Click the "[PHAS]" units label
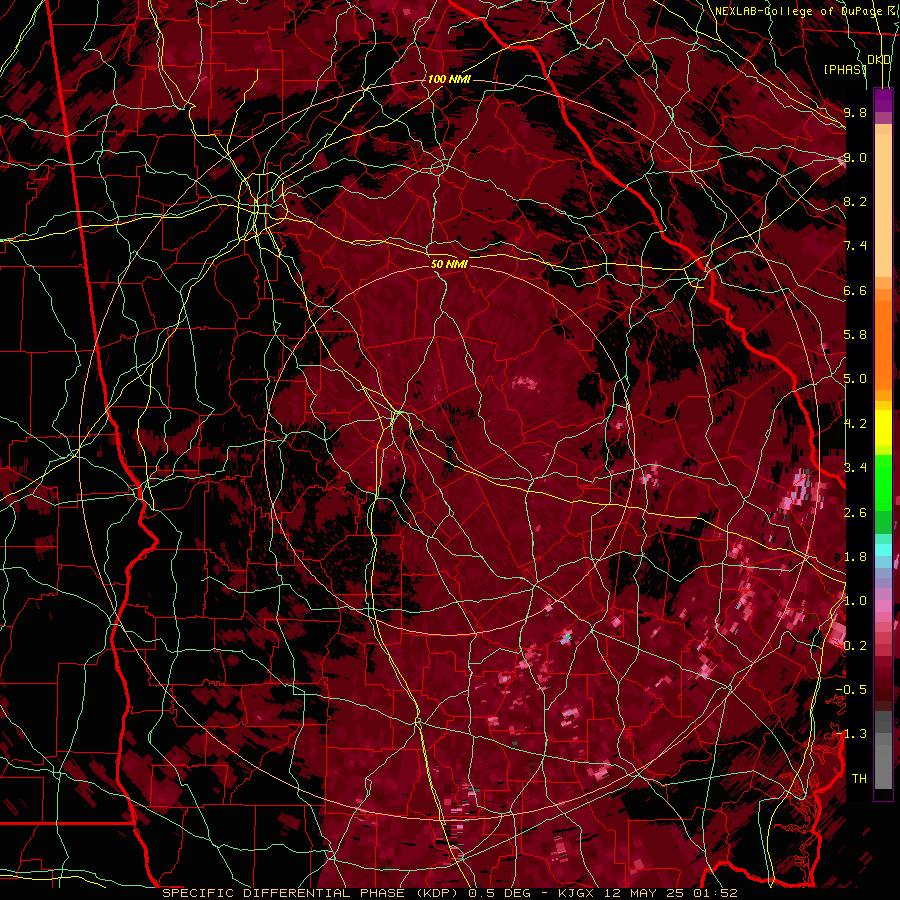Screen dimensions: 900x900 click(844, 69)
